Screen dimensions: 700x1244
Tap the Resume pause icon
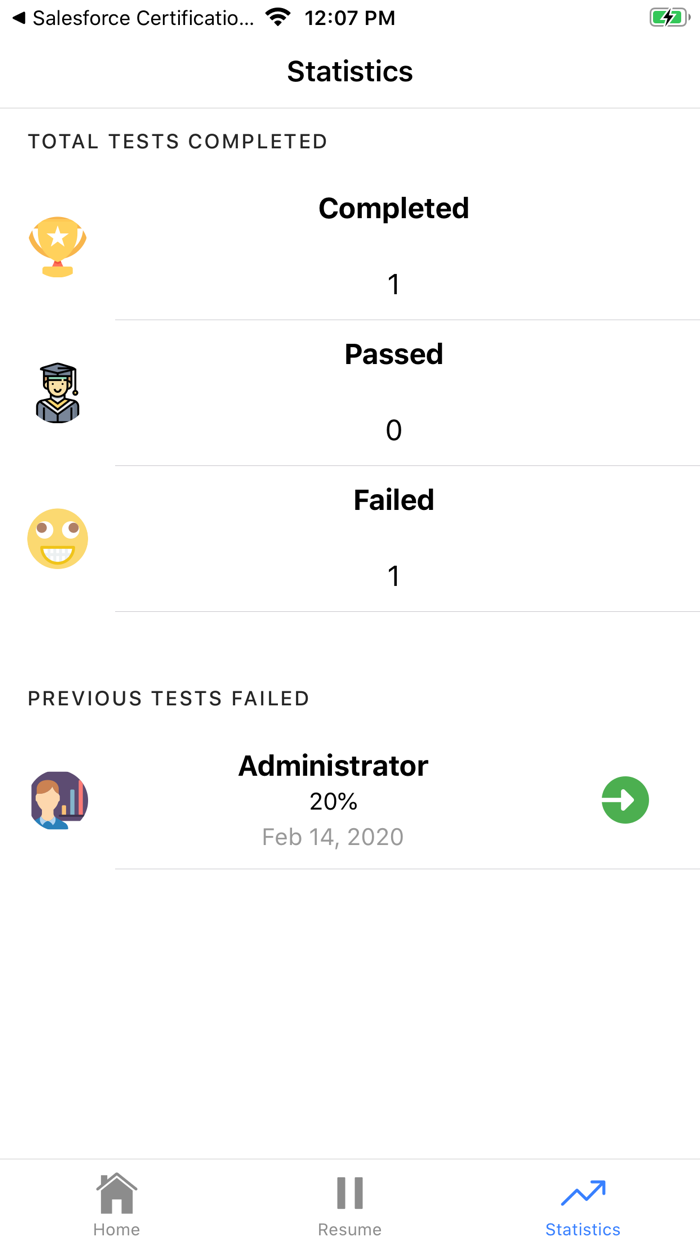coord(350,1193)
